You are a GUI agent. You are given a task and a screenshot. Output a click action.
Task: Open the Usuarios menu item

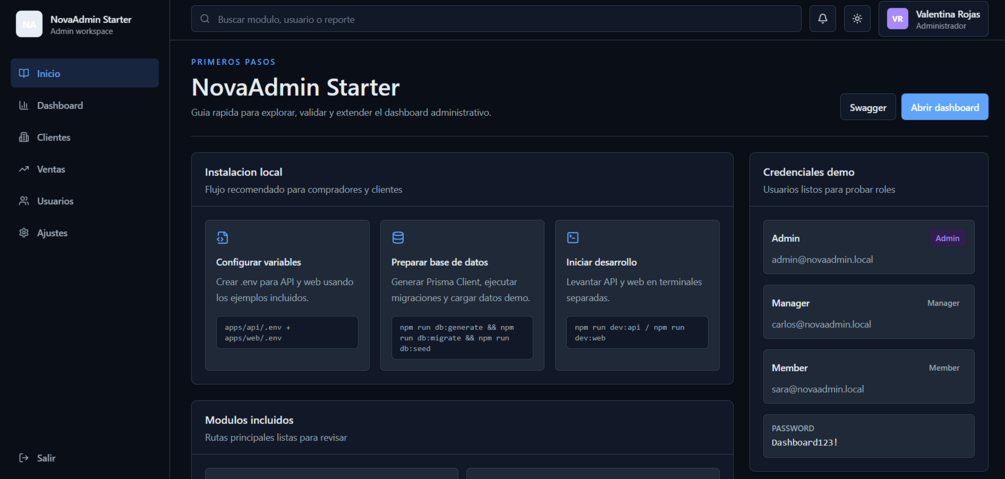tap(85, 201)
